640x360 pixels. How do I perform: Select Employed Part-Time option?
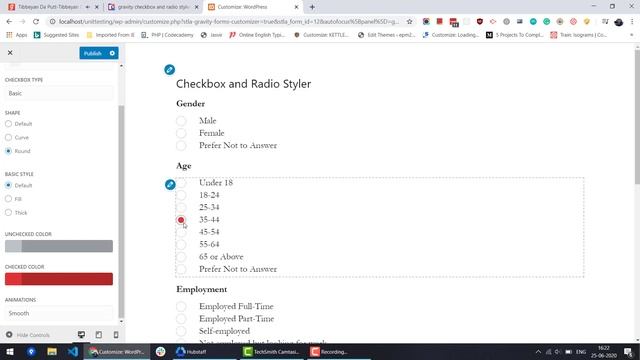[x=181, y=319]
